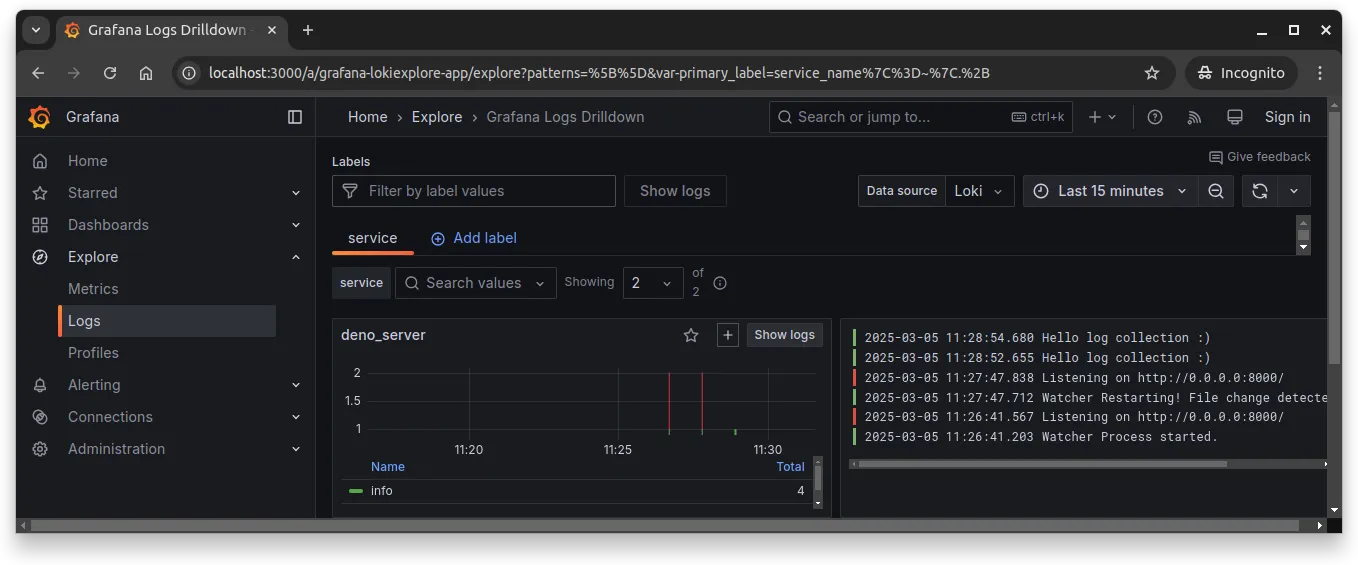Zoom out the time range

pyautogui.click(x=1216, y=191)
